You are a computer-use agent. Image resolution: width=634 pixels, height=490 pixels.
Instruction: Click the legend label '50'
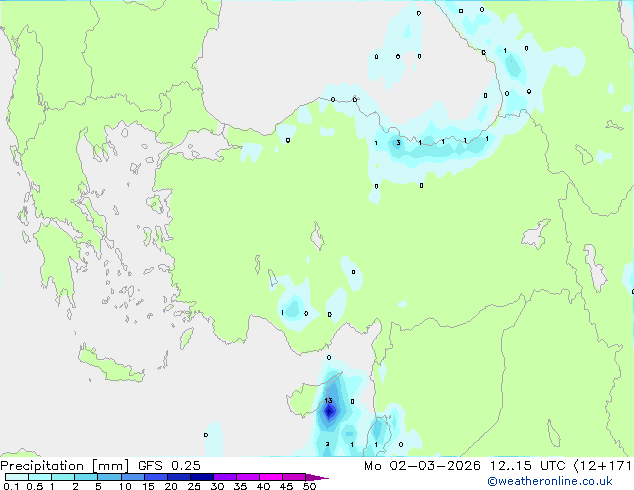pos(309,486)
